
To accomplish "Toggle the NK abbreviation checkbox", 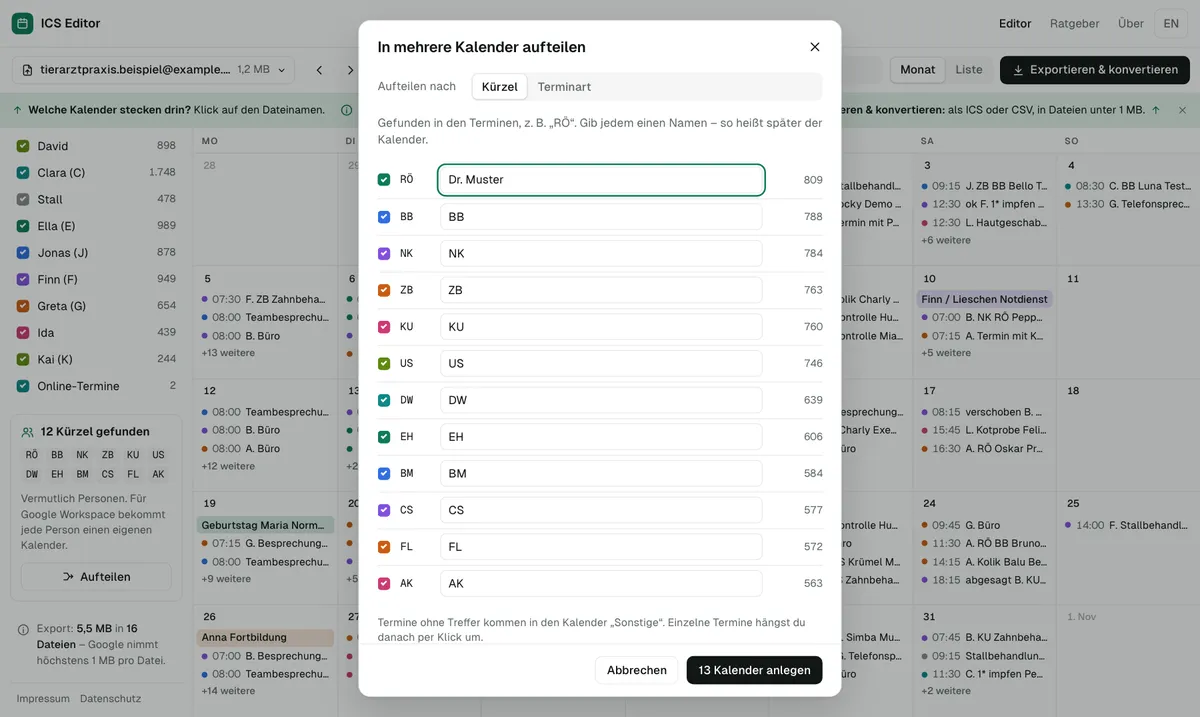I will coord(384,254).
